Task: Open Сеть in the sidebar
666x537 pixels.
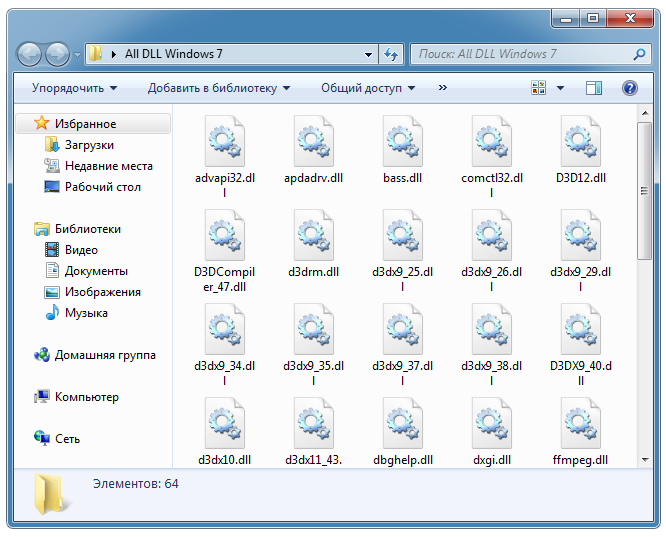Action: click(x=57, y=438)
